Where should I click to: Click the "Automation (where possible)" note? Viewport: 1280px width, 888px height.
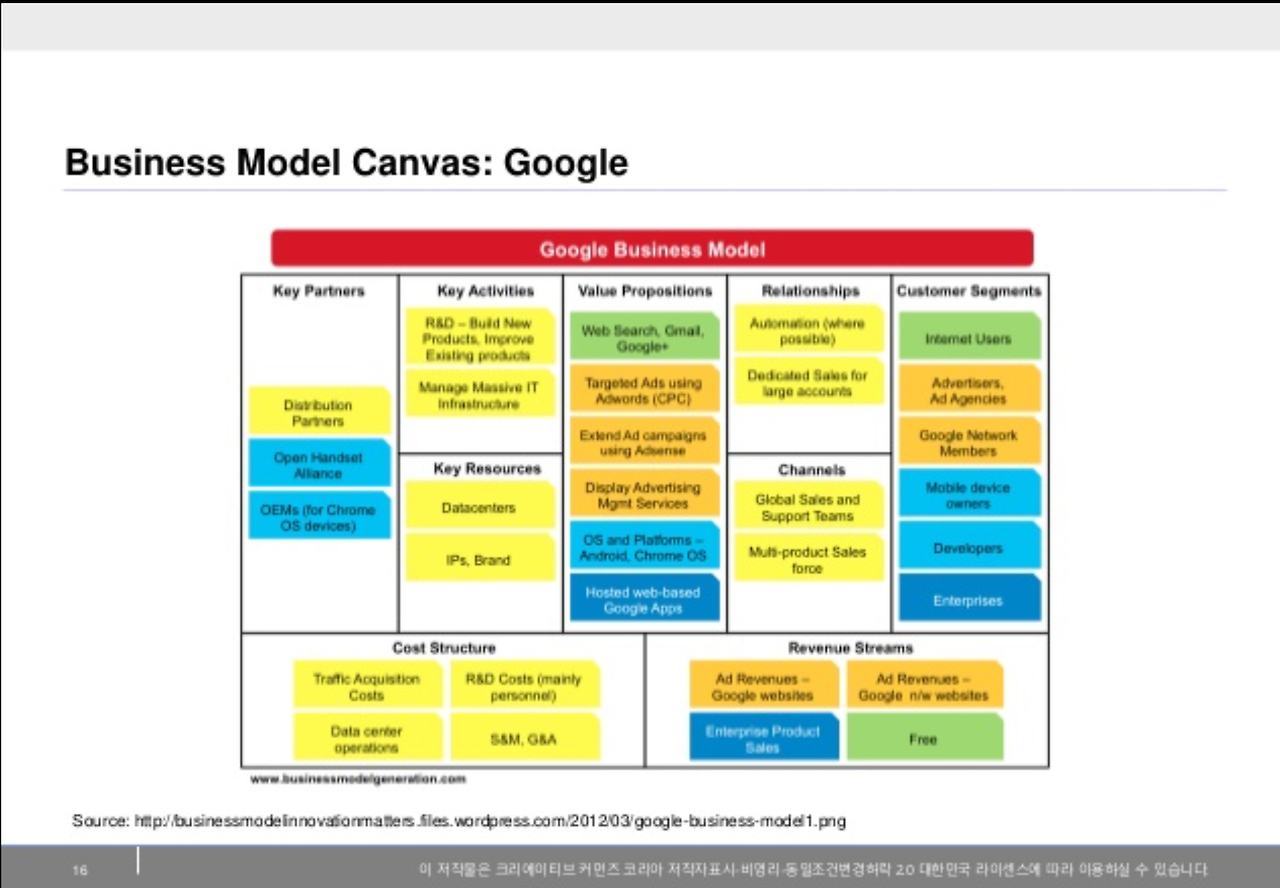pos(809,330)
